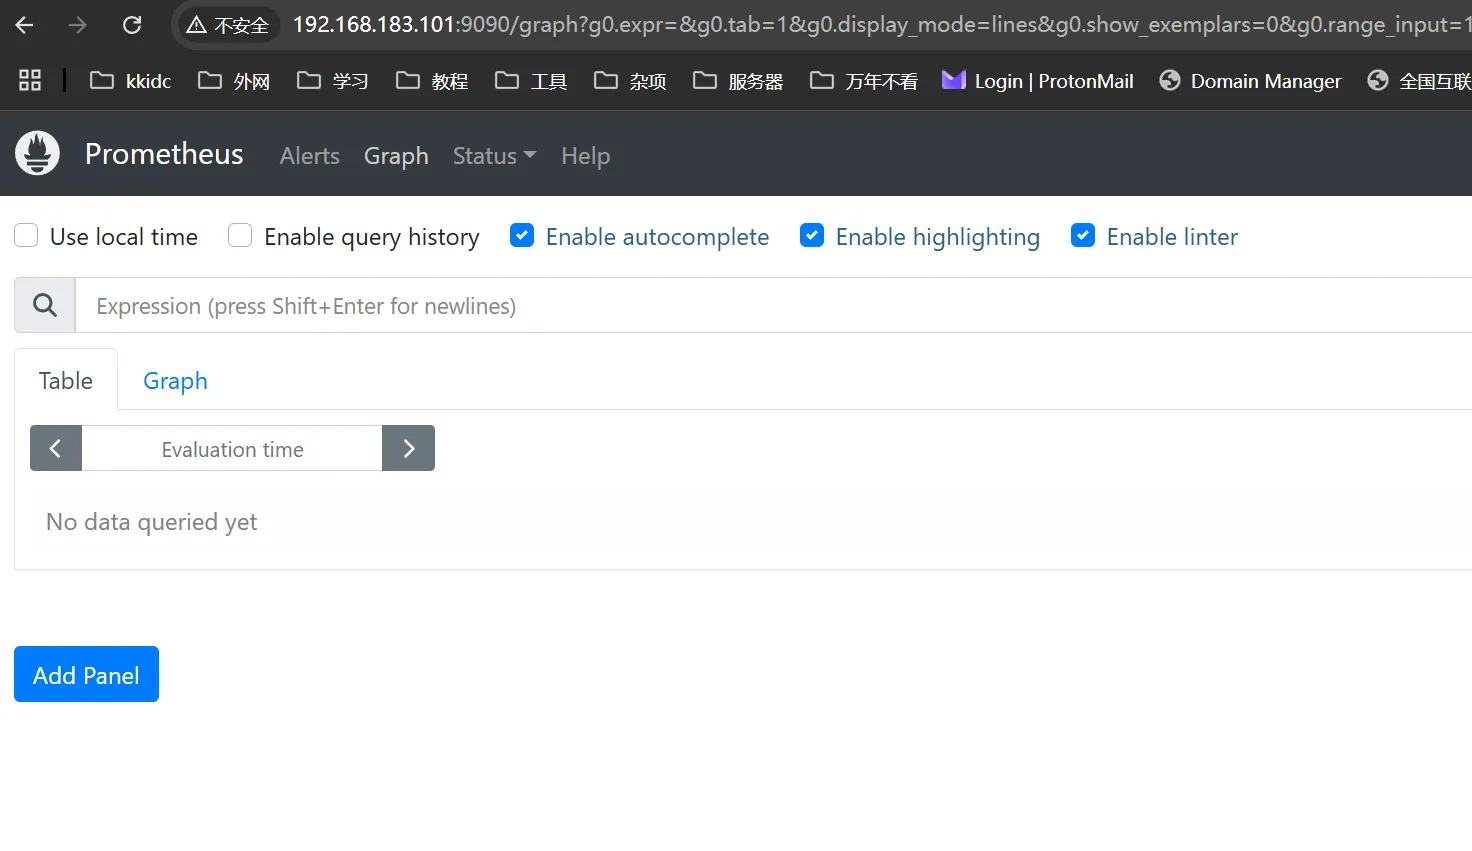Image resolution: width=1472 pixels, height=851 pixels.
Task: Switch to the Graph tab in panel
Action: click(x=175, y=380)
